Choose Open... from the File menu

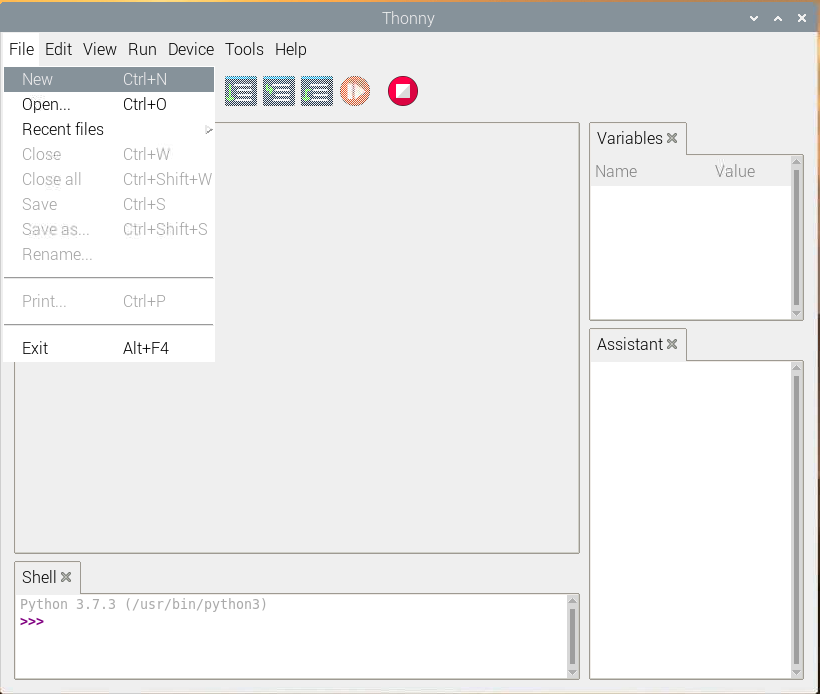click(109, 105)
